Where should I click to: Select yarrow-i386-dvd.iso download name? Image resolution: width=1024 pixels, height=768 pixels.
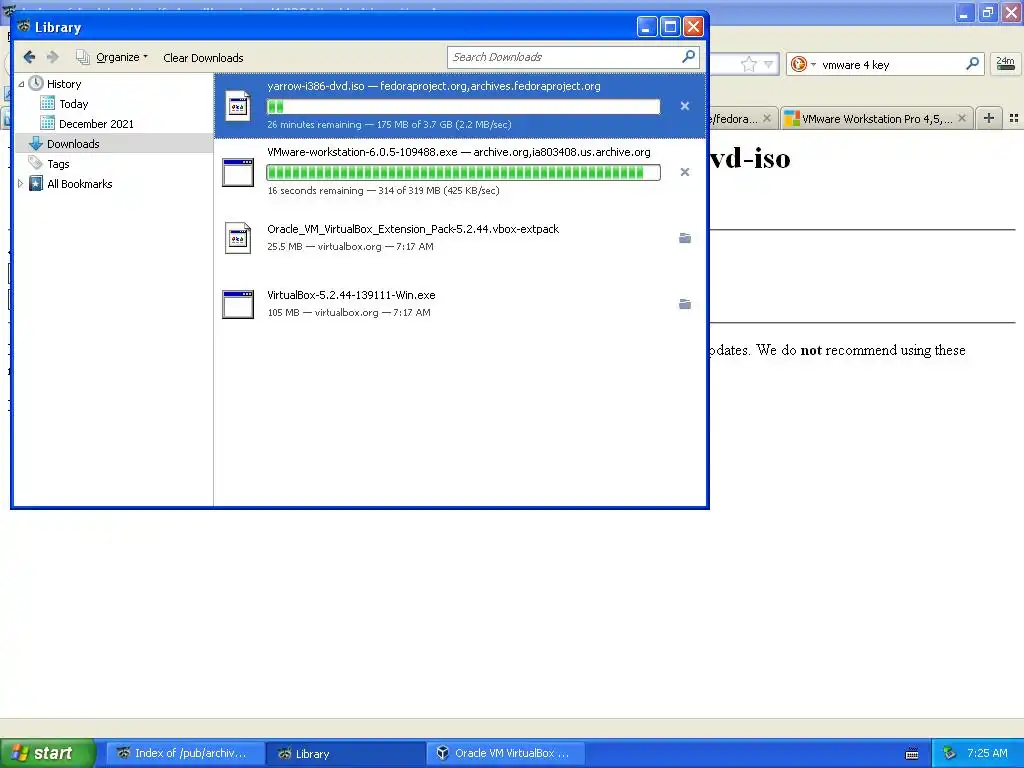coord(315,86)
